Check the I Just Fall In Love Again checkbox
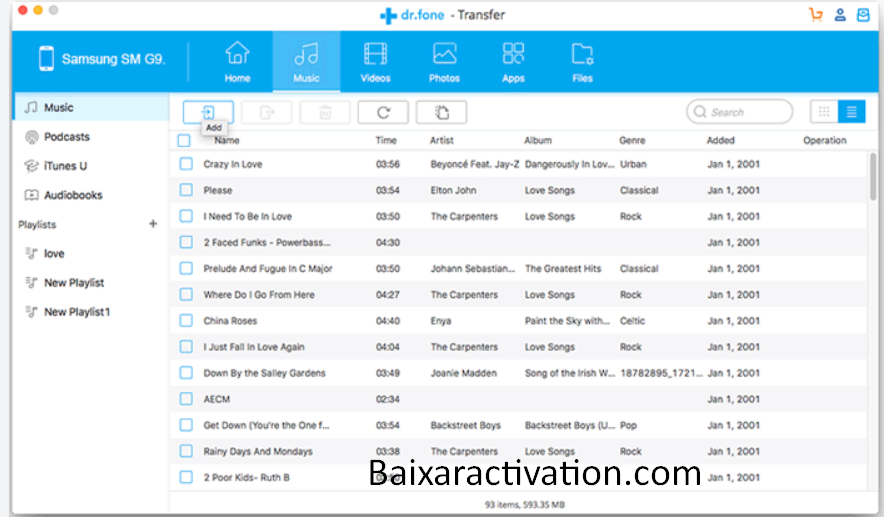Image resolution: width=884 pixels, height=519 pixels. coord(186,347)
